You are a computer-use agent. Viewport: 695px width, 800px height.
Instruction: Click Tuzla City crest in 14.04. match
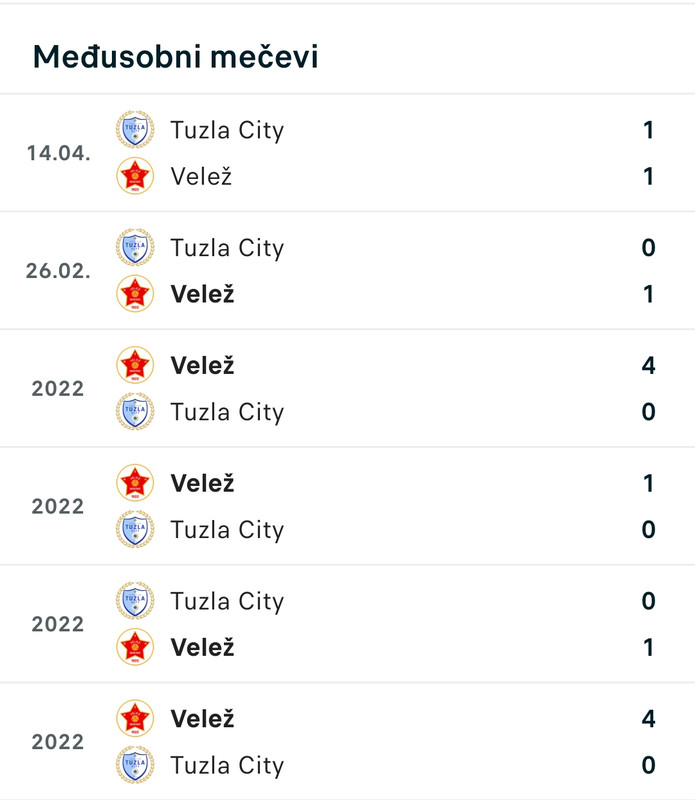(135, 130)
